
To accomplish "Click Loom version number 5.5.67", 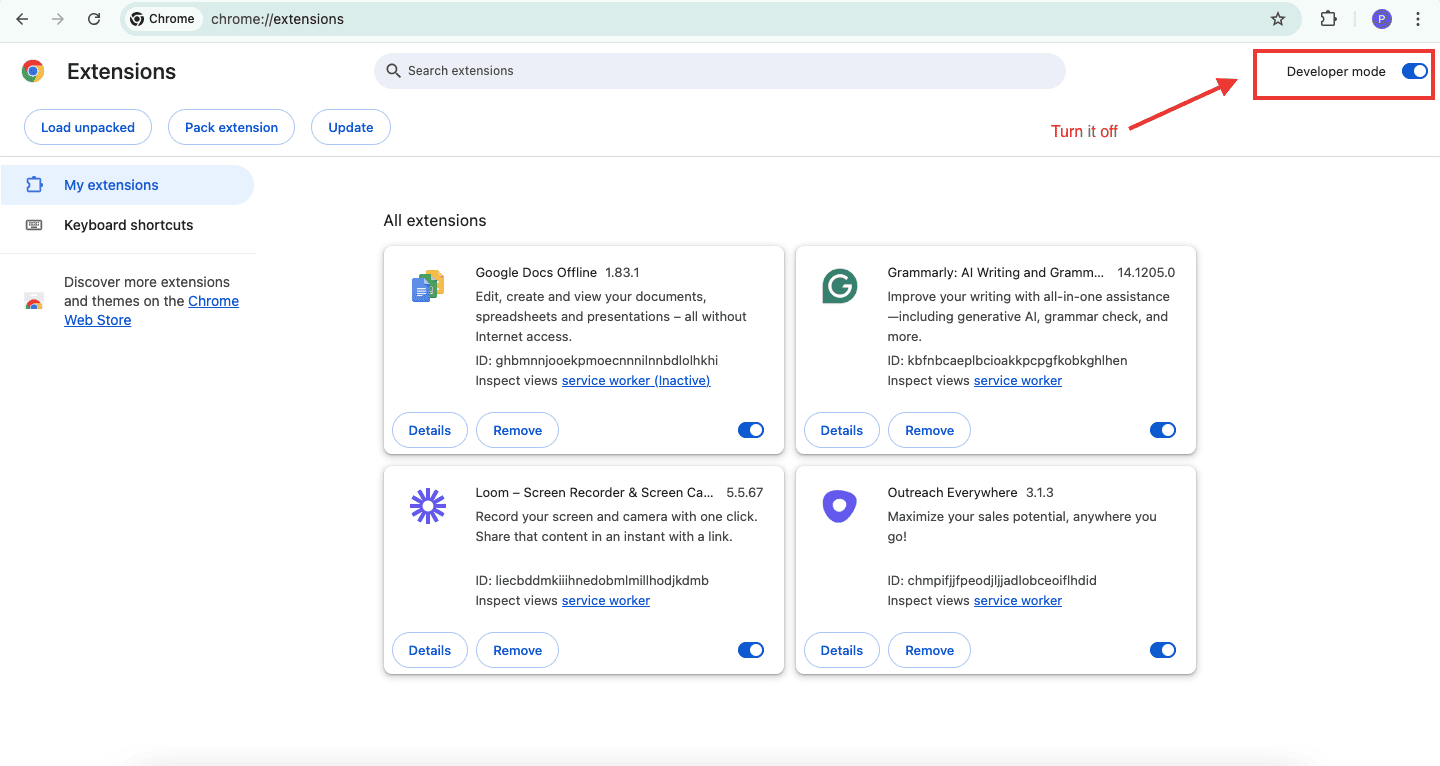I will pyautogui.click(x=745, y=493).
